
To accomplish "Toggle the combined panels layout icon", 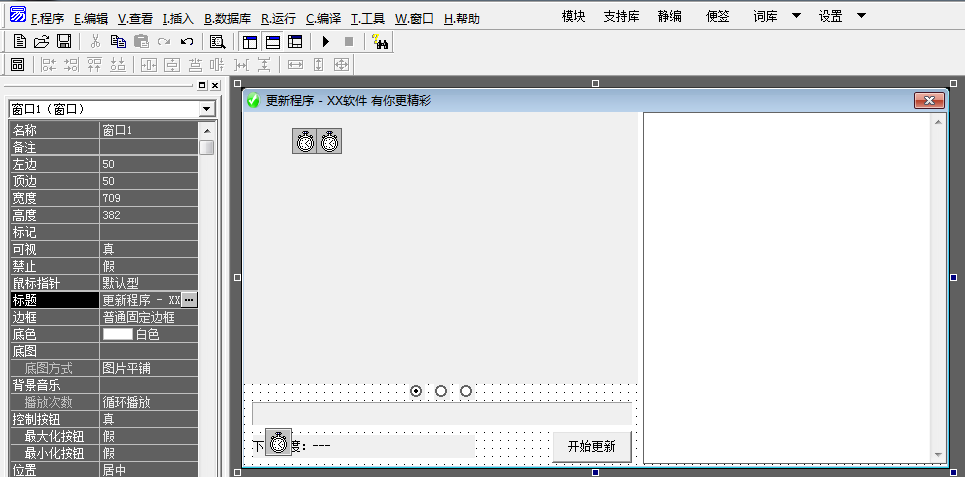I will tap(295, 42).
